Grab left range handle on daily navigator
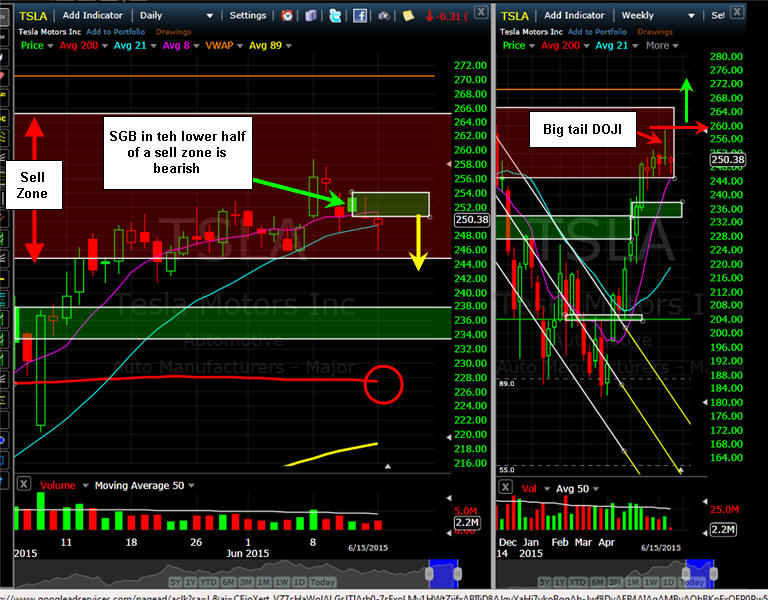This screenshot has height=600, width=768. (x=429, y=574)
